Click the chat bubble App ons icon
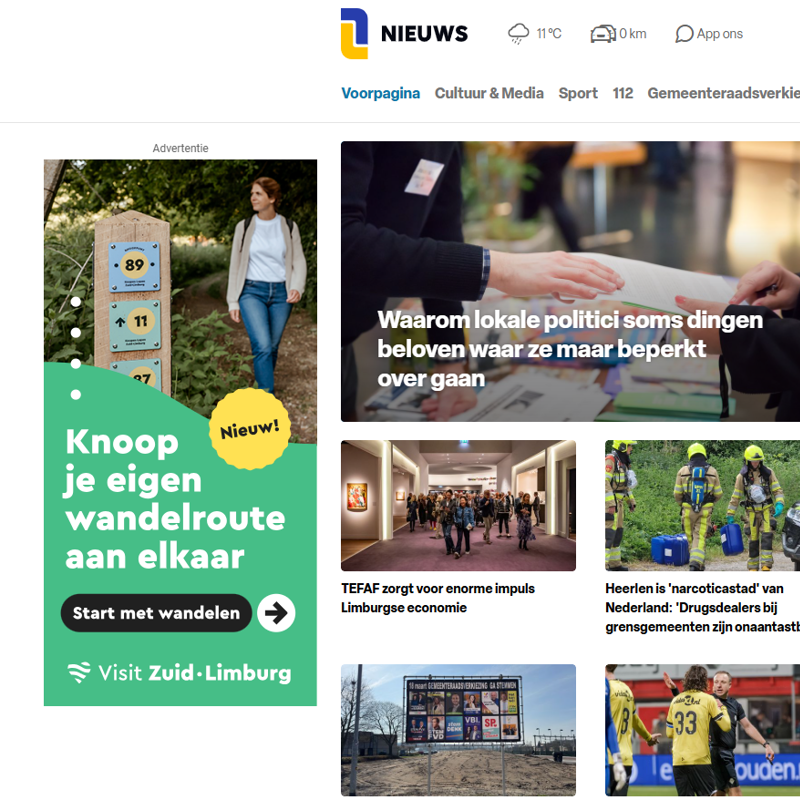This screenshot has width=800, height=800. click(684, 34)
